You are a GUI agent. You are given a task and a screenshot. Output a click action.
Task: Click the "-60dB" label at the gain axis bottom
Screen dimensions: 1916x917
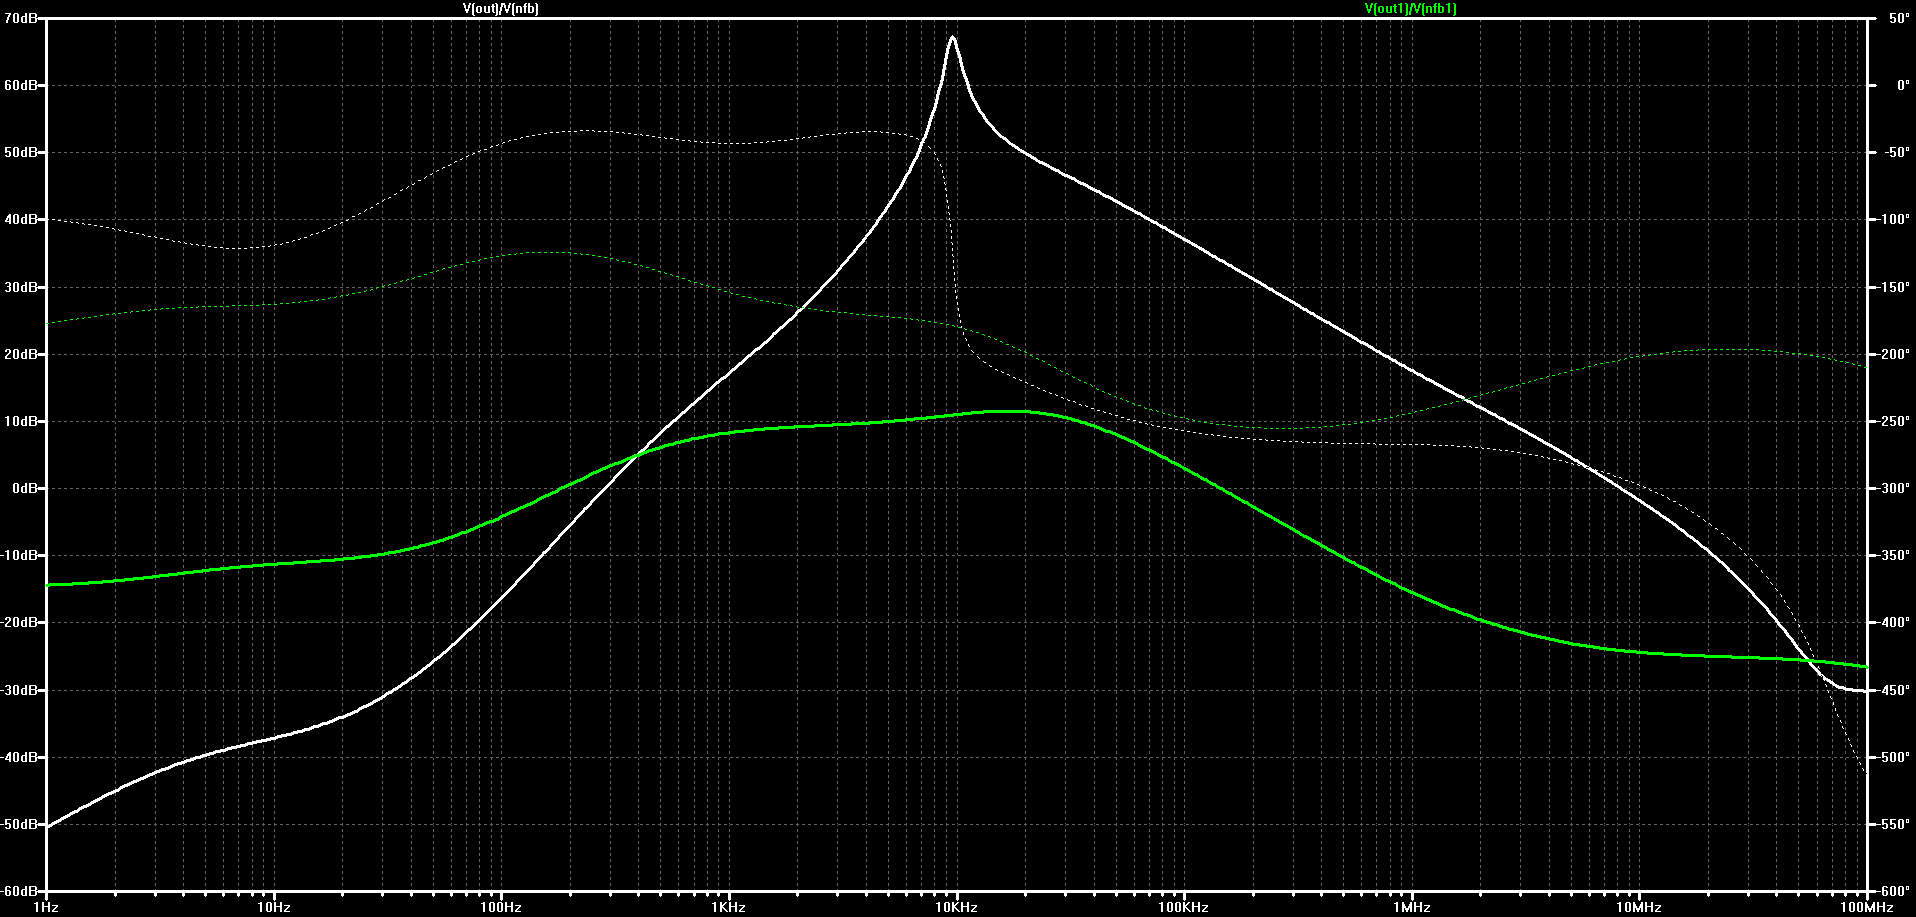pyautogui.click(x=19, y=891)
